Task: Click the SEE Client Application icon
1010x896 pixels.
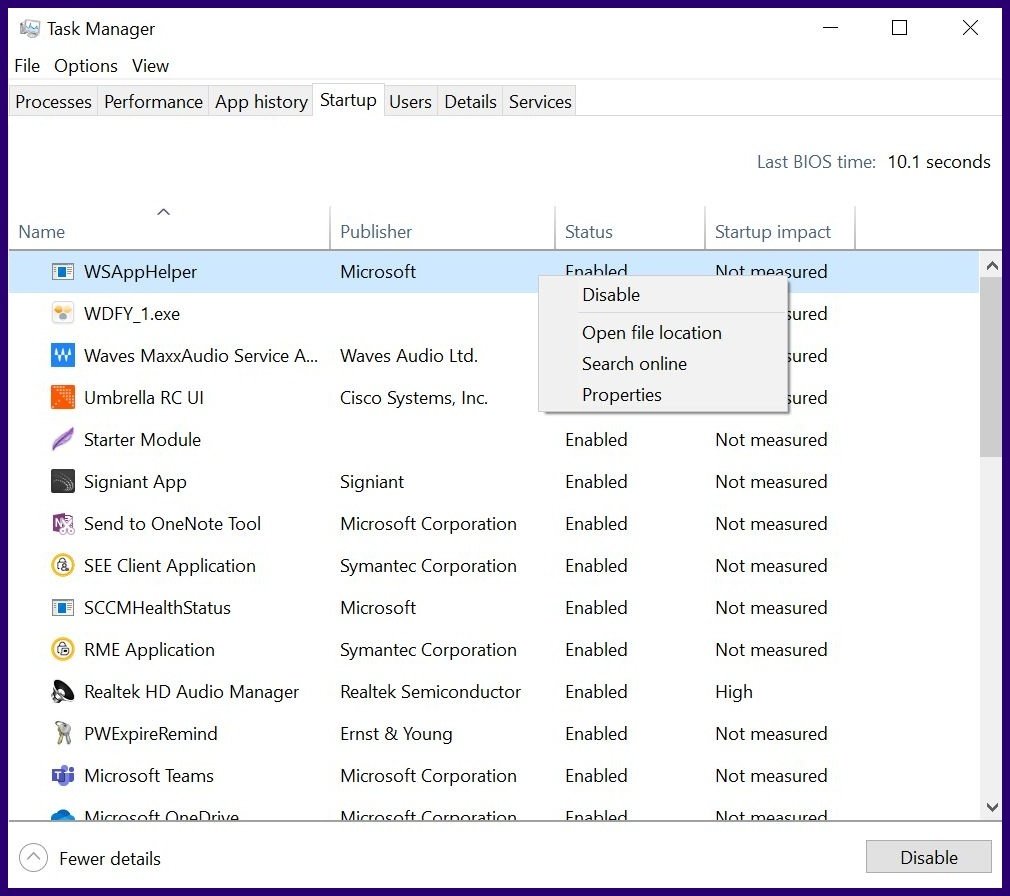Action: [x=62, y=566]
